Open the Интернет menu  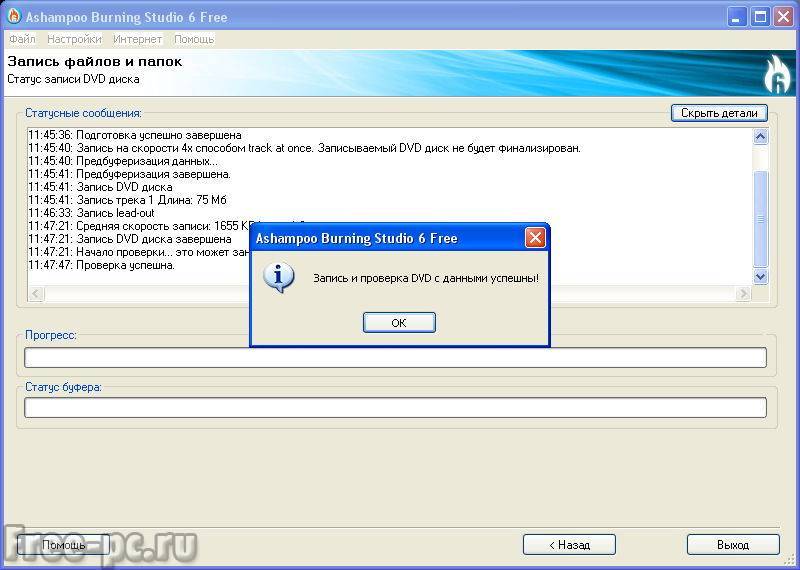pos(137,39)
